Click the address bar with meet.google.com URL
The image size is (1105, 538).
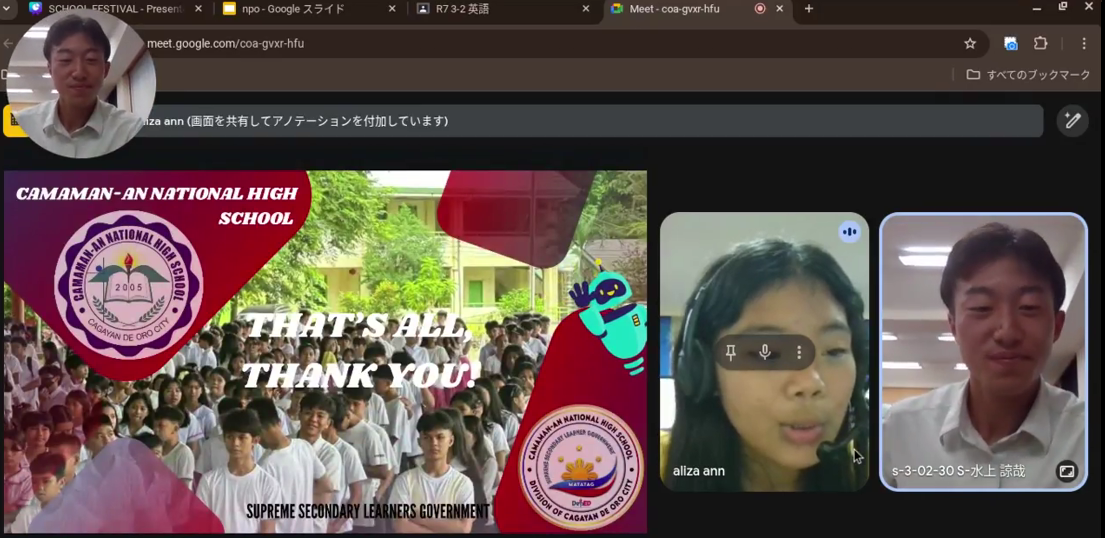500,44
